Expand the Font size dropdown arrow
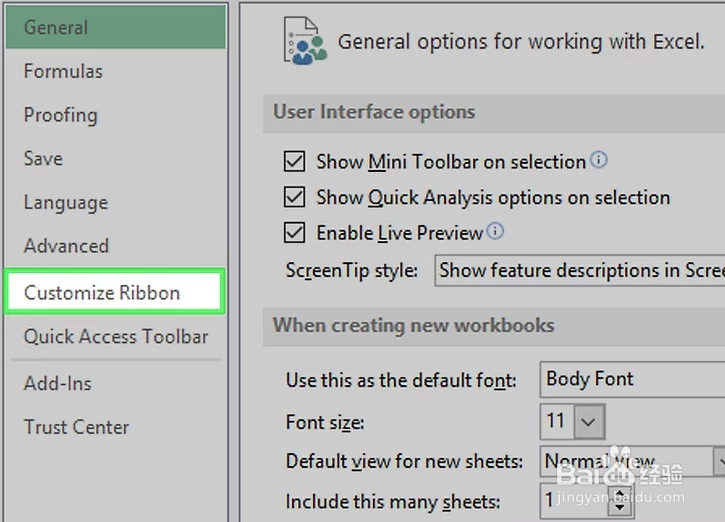 (589, 422)
